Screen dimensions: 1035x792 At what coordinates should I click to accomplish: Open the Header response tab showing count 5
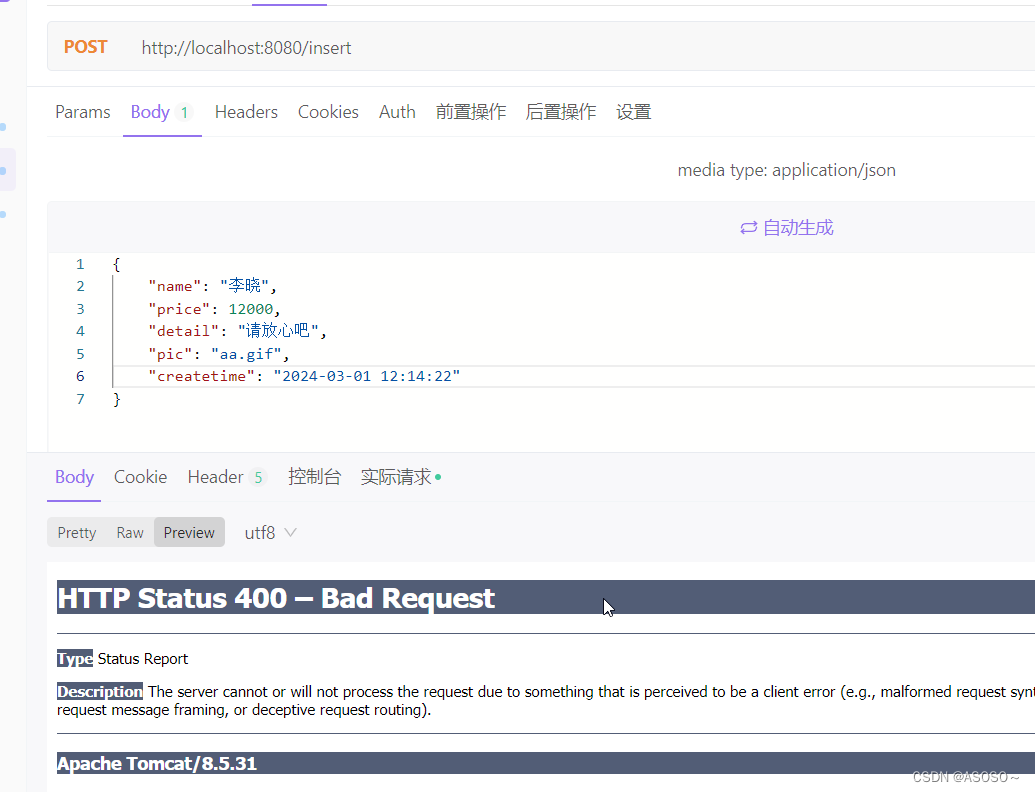(221, 477)
